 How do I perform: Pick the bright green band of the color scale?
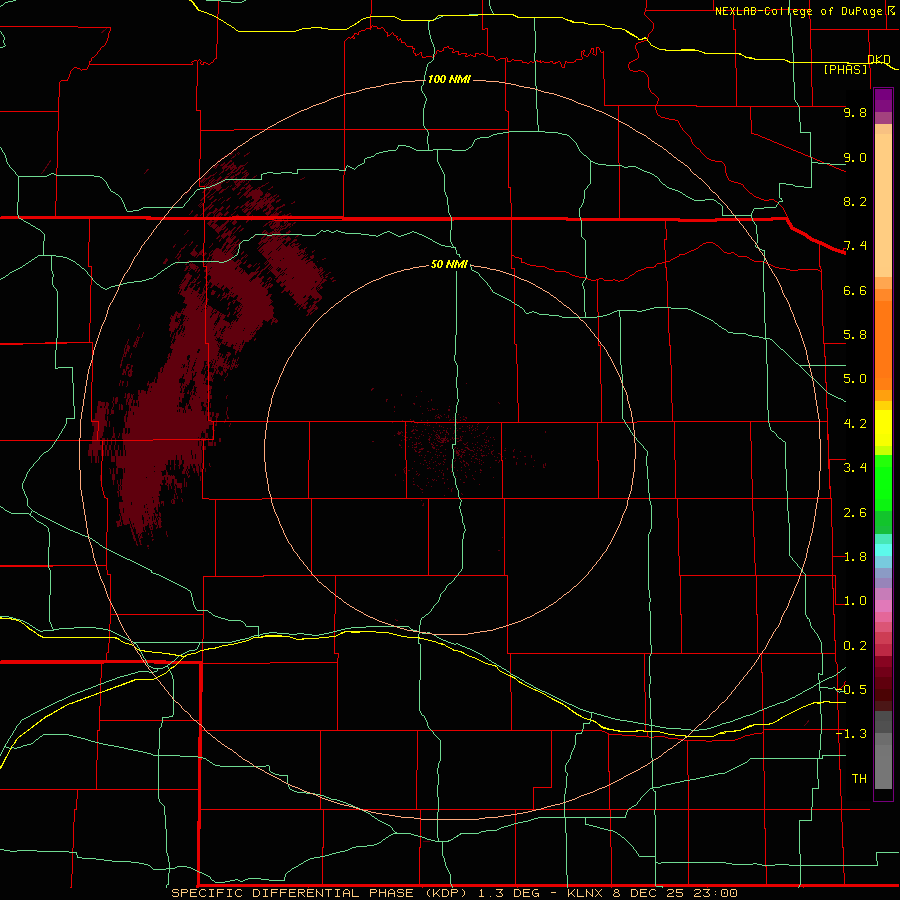883,482
